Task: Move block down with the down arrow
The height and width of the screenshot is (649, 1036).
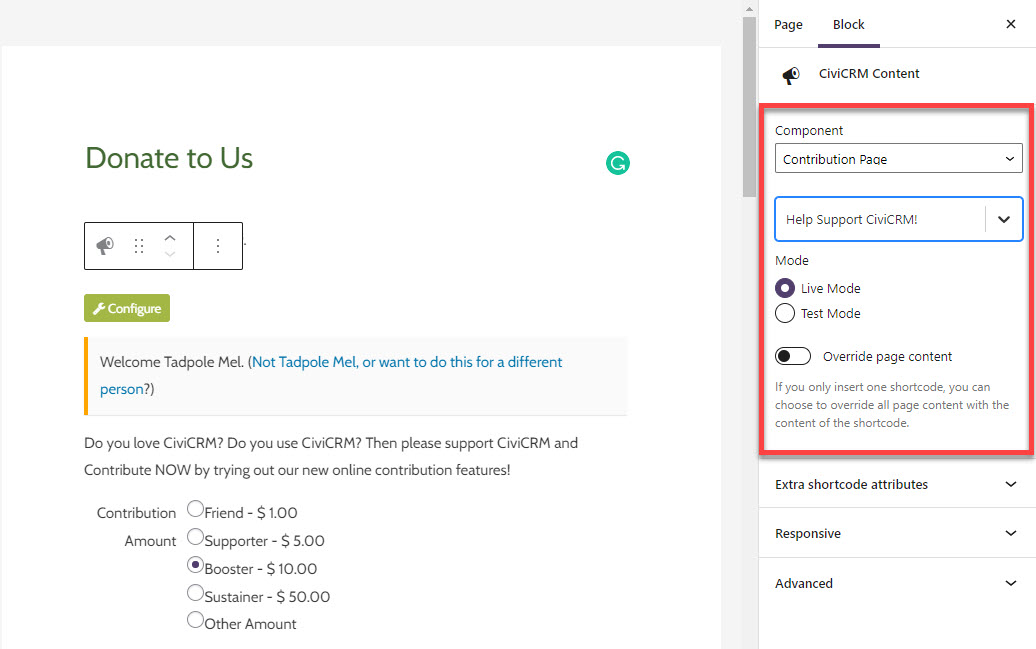Action: [x=170, y=254]
